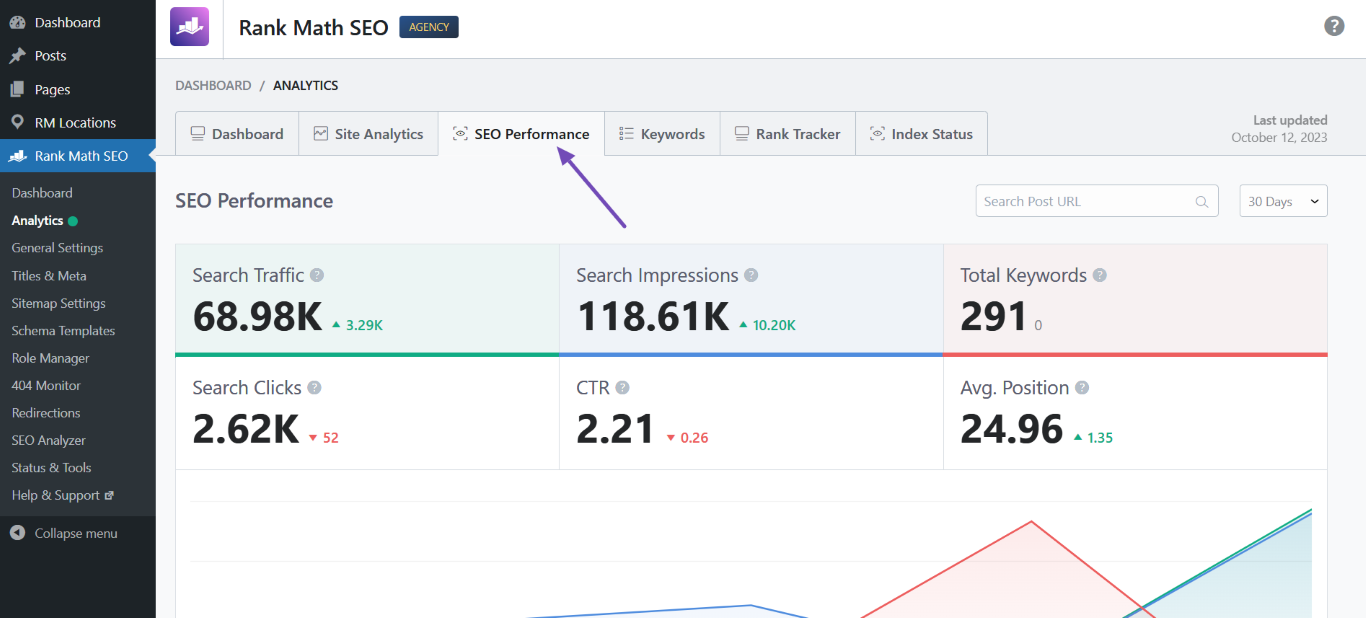Switch to the Site Analytics tab
Viewport: 1366px width, 618px height.
click(x=368, y=134)
